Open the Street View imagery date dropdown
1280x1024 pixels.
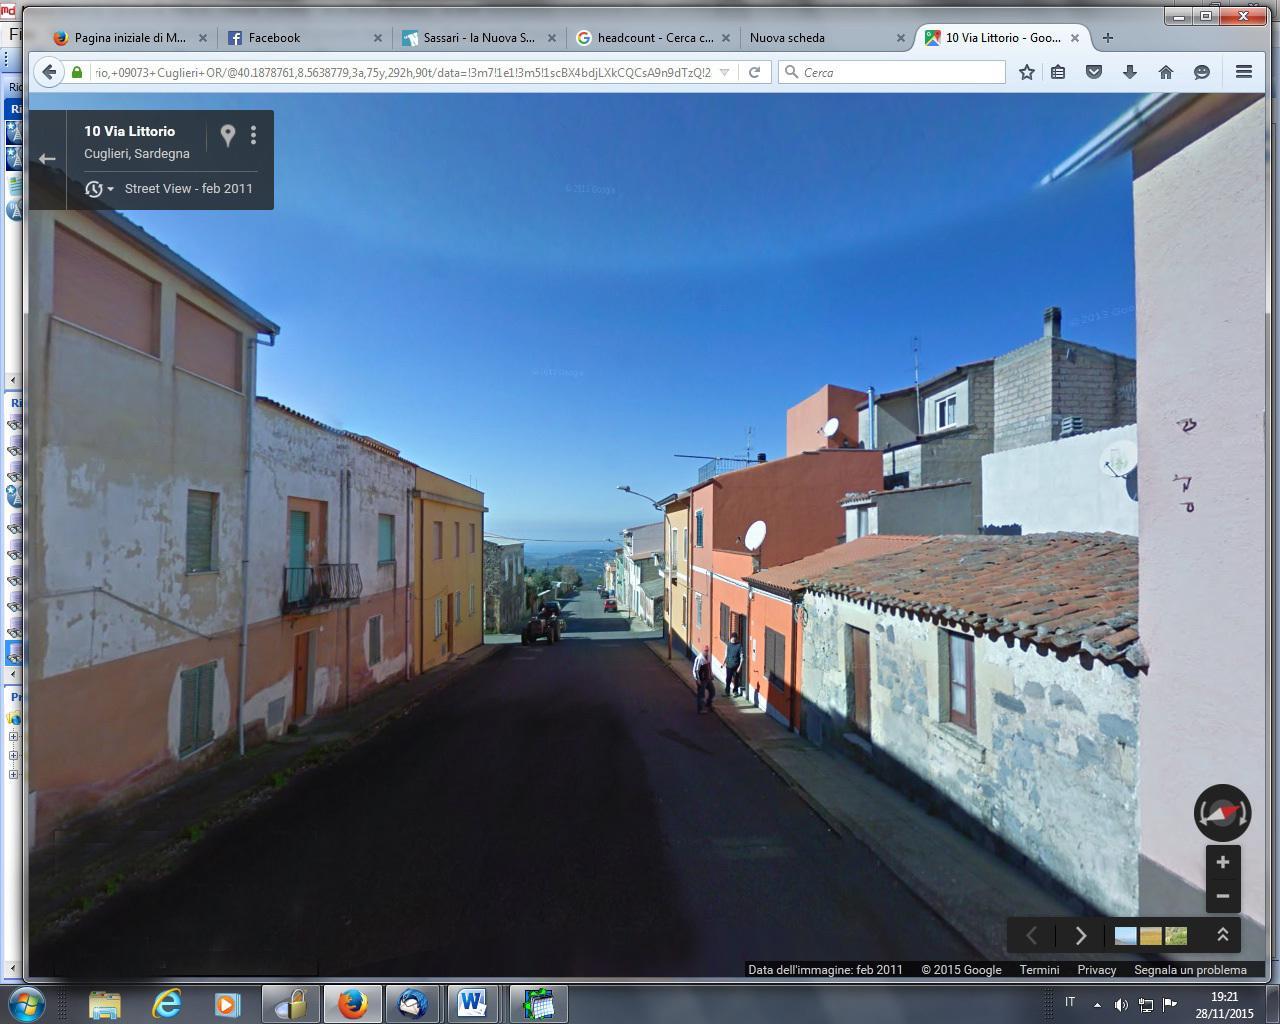pyautogui.click(x=96, y=188)
